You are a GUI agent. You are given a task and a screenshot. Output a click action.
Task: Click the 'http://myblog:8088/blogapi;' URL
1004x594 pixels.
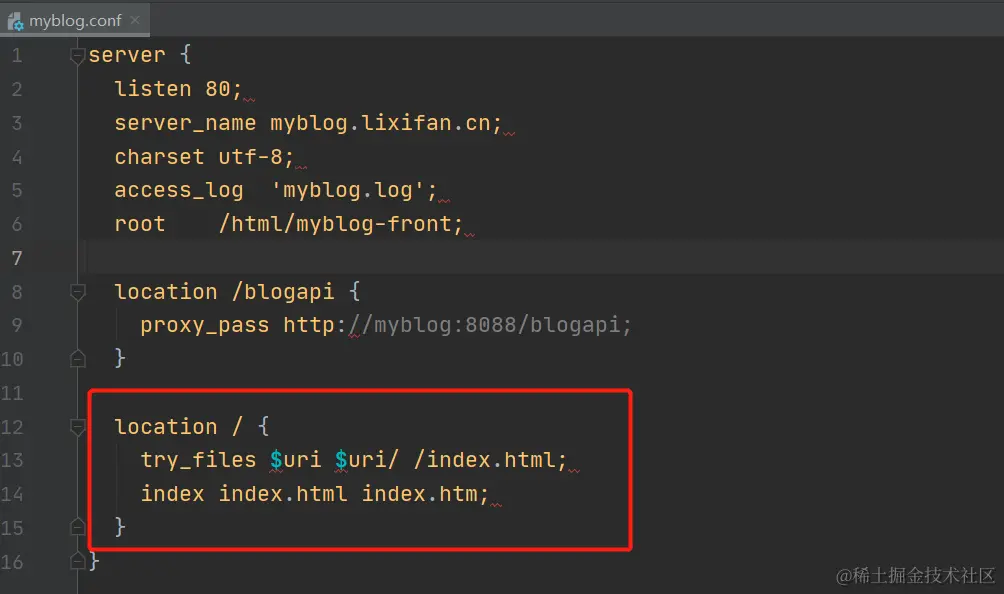pyautogui.click(x=457, y=325)
